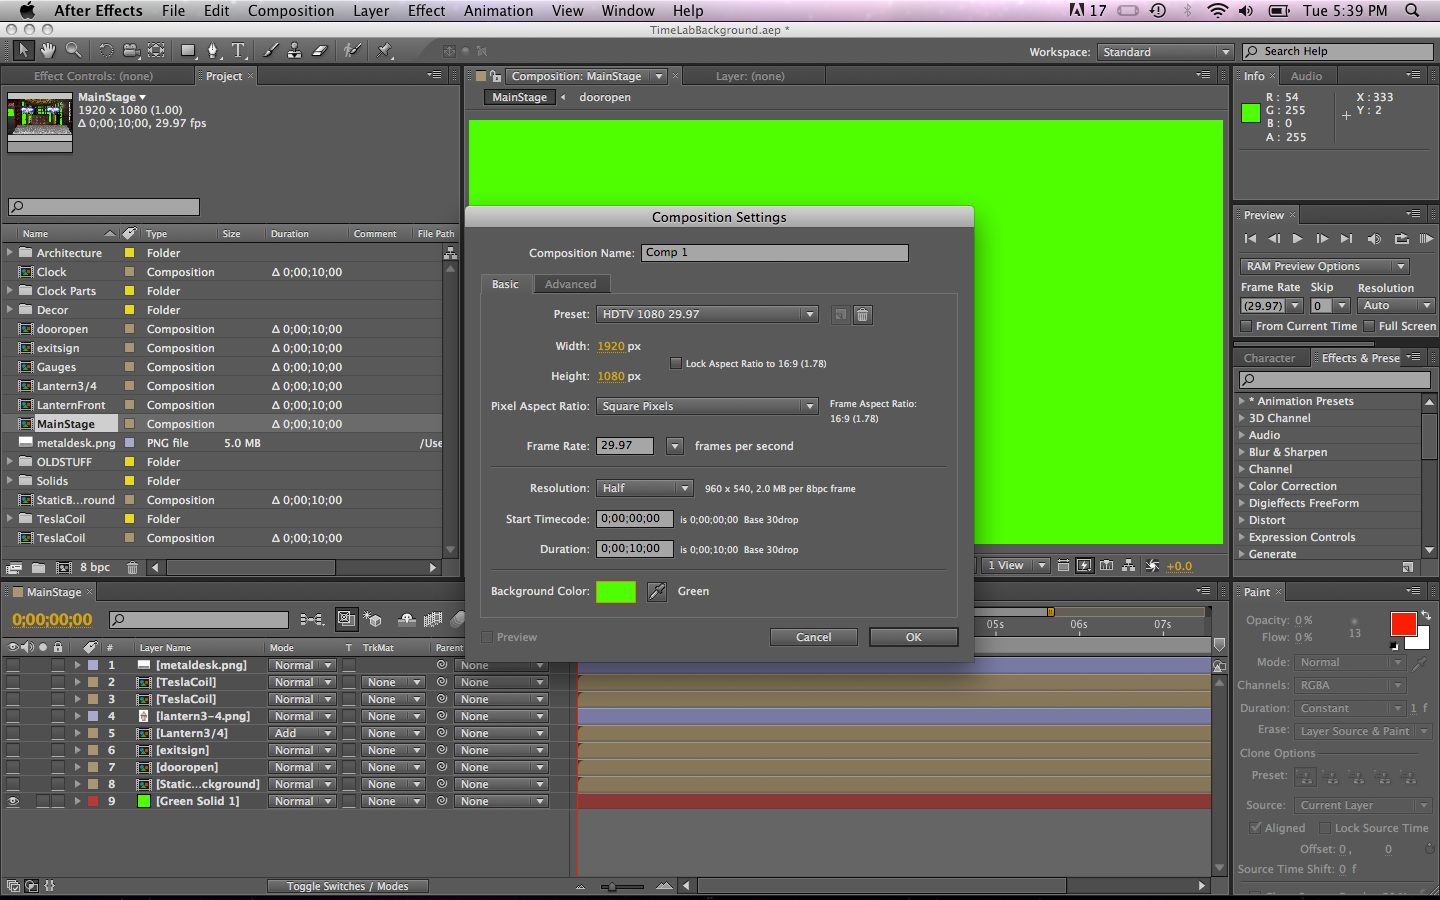Expand the Architecture folder
Image resolution: width=1440 pixels, height=900 pixels.
(x=10, y=253)
